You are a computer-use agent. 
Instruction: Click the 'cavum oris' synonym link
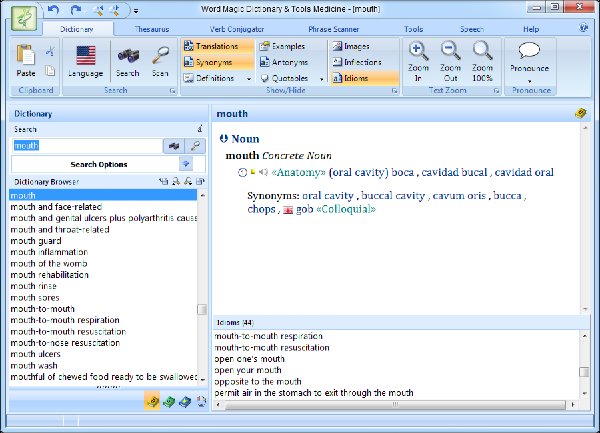pos(459,196)
